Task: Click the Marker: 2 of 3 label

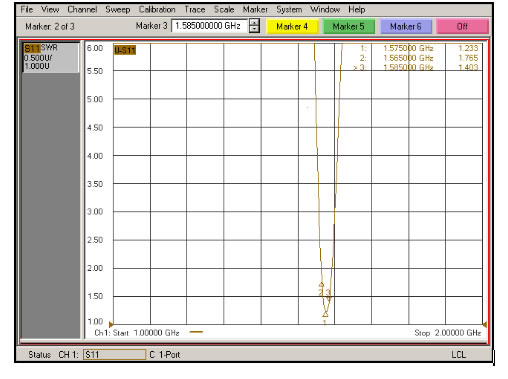Action: point(50,26)
